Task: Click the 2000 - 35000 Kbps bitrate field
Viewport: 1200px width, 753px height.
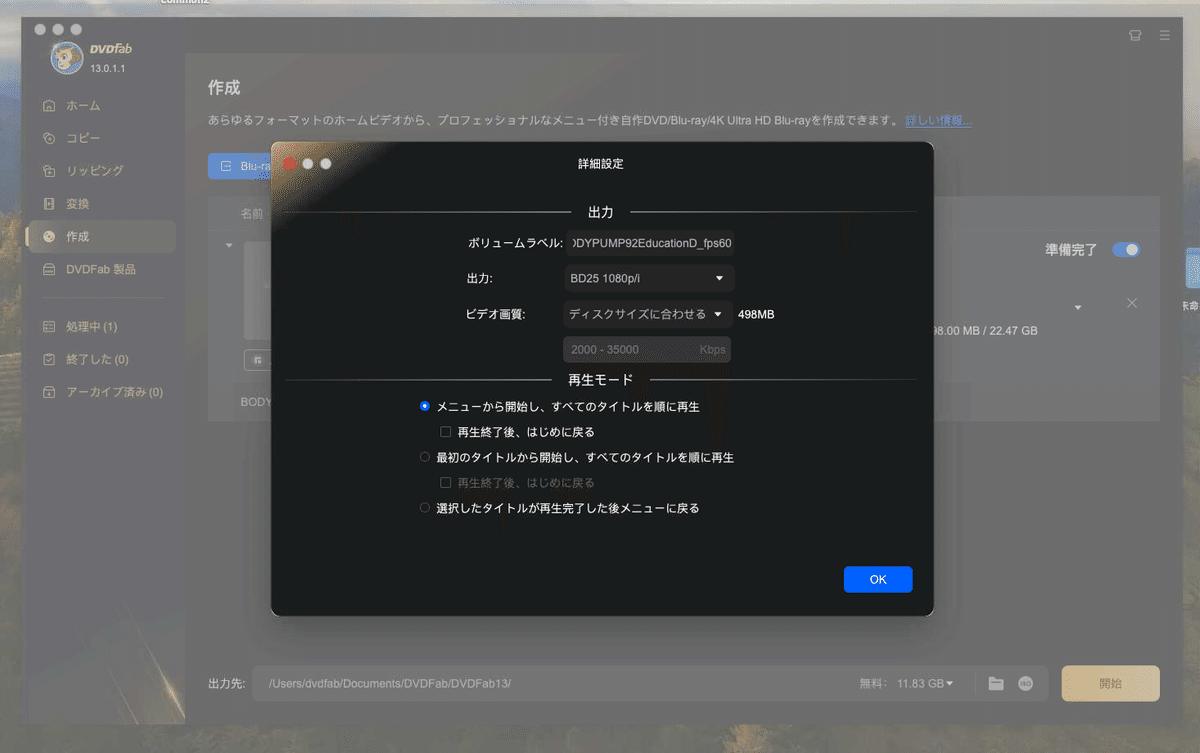Action: coord(647,350)
